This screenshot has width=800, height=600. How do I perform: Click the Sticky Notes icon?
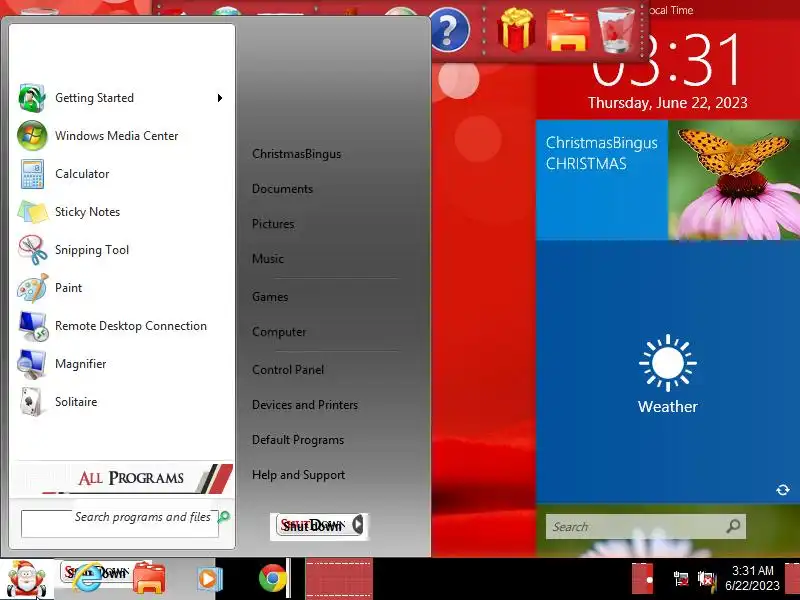(x=32, y=212)
